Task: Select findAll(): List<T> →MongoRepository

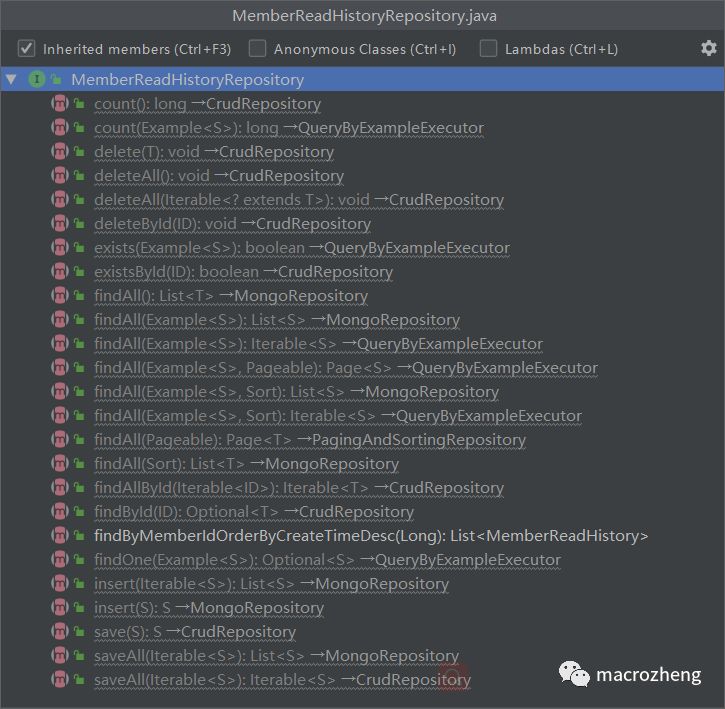Action: pos(231,296)
